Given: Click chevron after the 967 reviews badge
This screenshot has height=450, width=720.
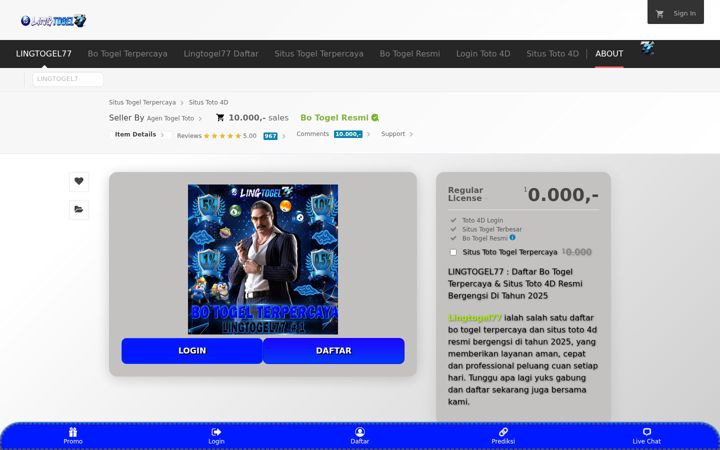Looking at the screenshot, I should 284,136.
